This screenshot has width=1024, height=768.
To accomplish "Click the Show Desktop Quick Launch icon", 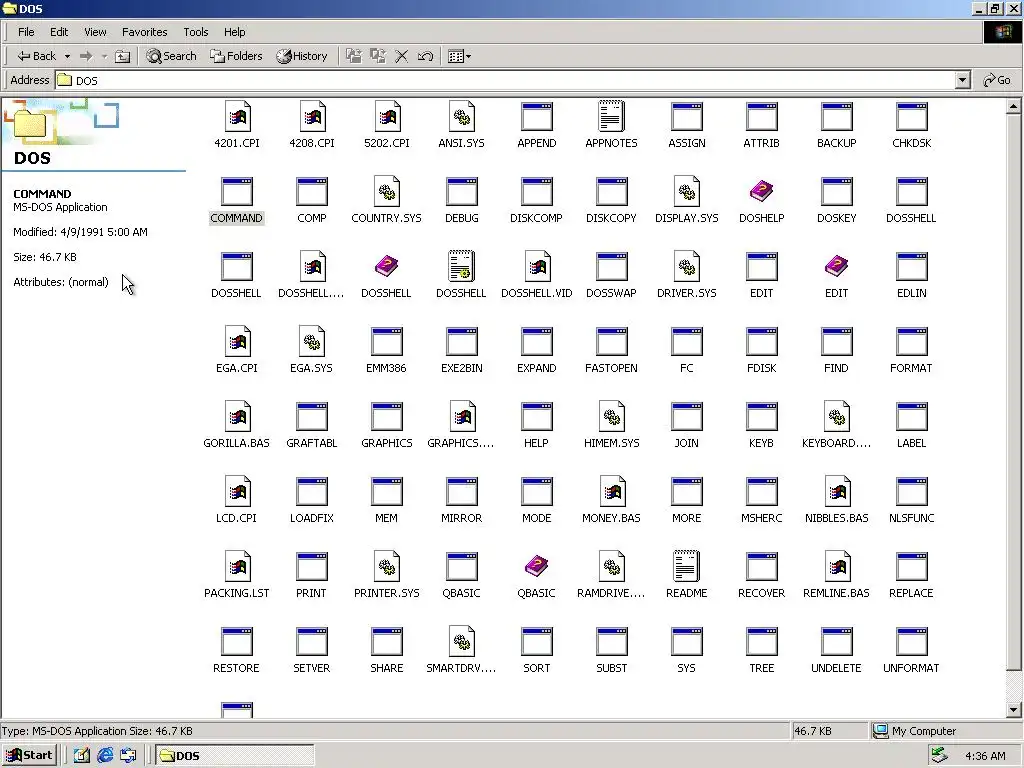I will click(x=82, y=756).
